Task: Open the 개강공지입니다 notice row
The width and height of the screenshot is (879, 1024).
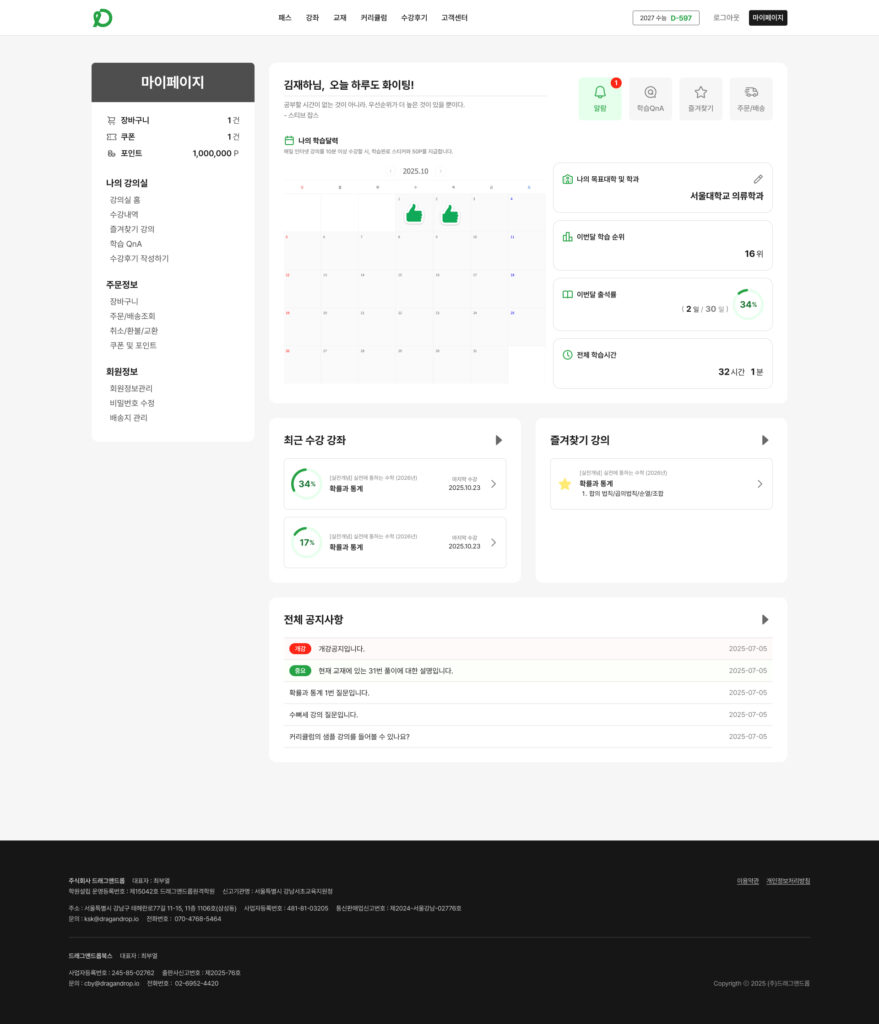Action: click(x=528, y=649)
